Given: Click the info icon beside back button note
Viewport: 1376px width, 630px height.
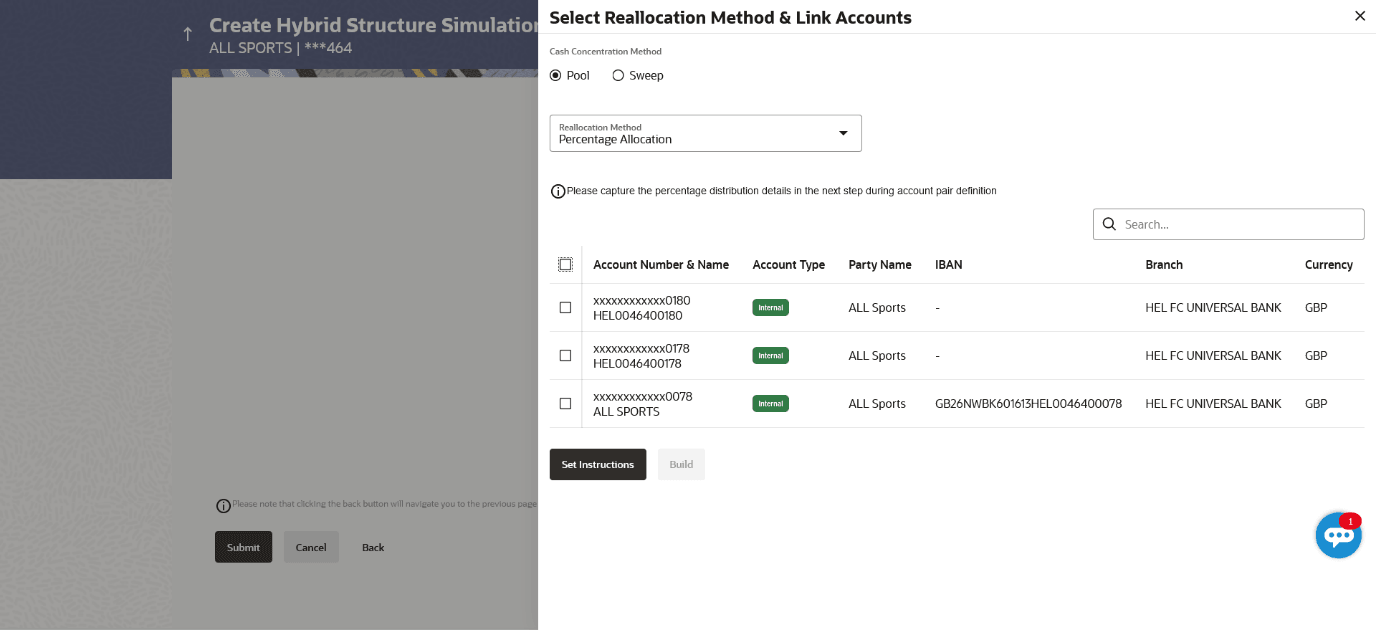Looking at the screenshot, I should [x=223, y=506].
